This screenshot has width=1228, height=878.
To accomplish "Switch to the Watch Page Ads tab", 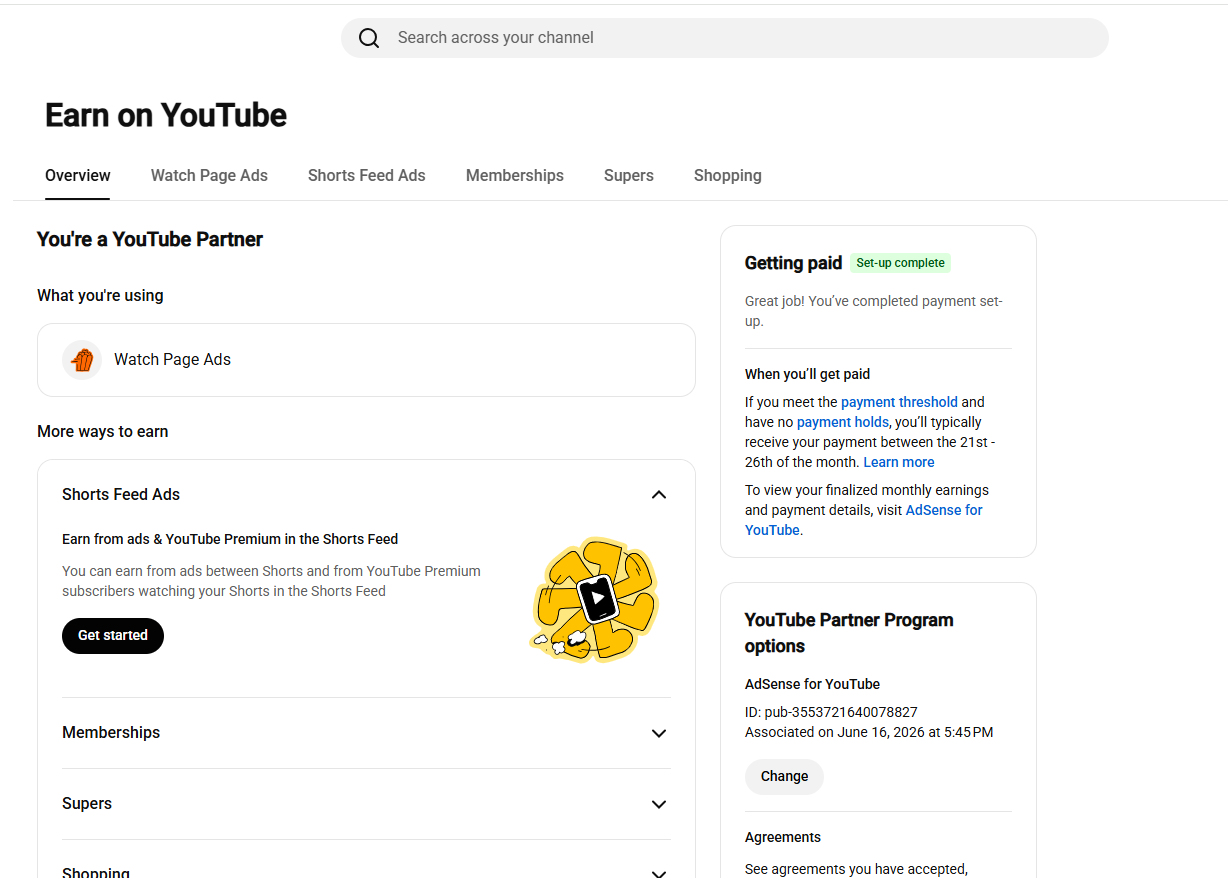I will [x=209, y=175].
